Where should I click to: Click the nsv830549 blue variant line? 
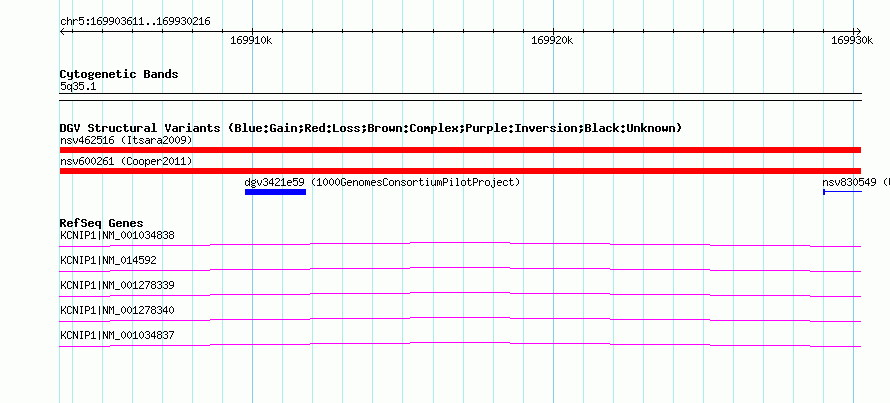(x=842, y=192)
